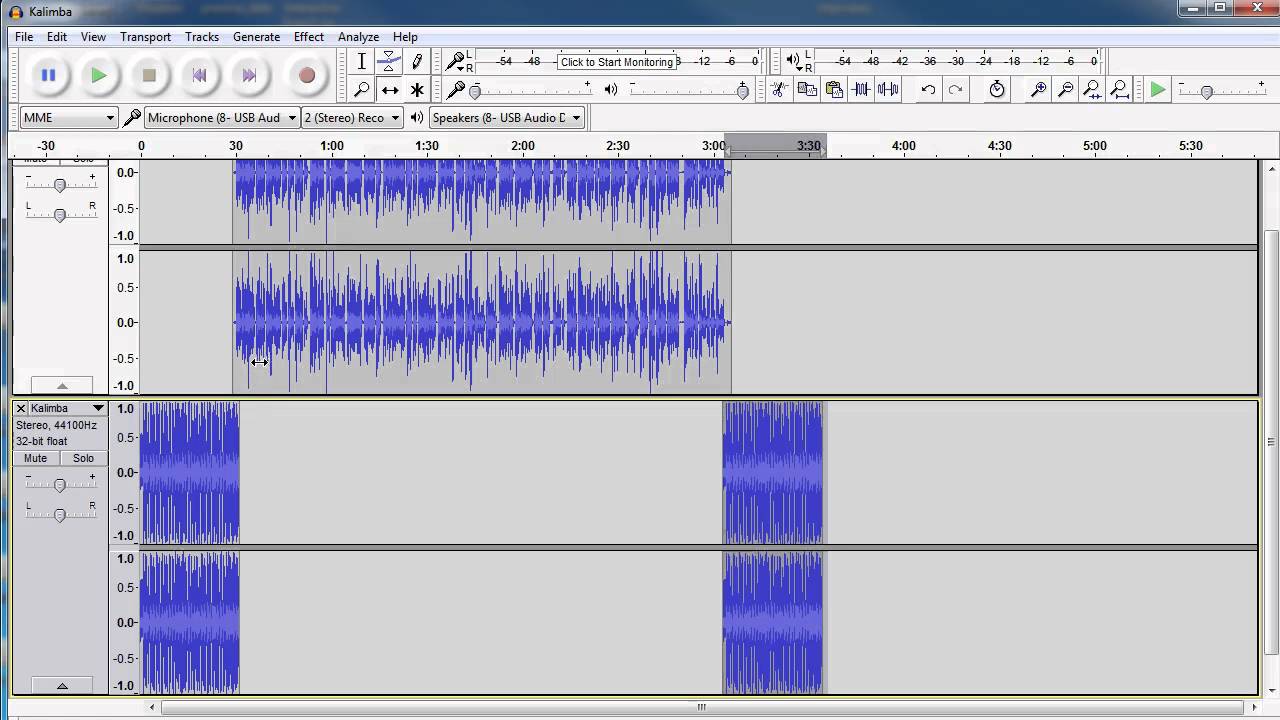Open the Effect menu
This screenshot has height=720, width=1280.
[x=309, y=37]
